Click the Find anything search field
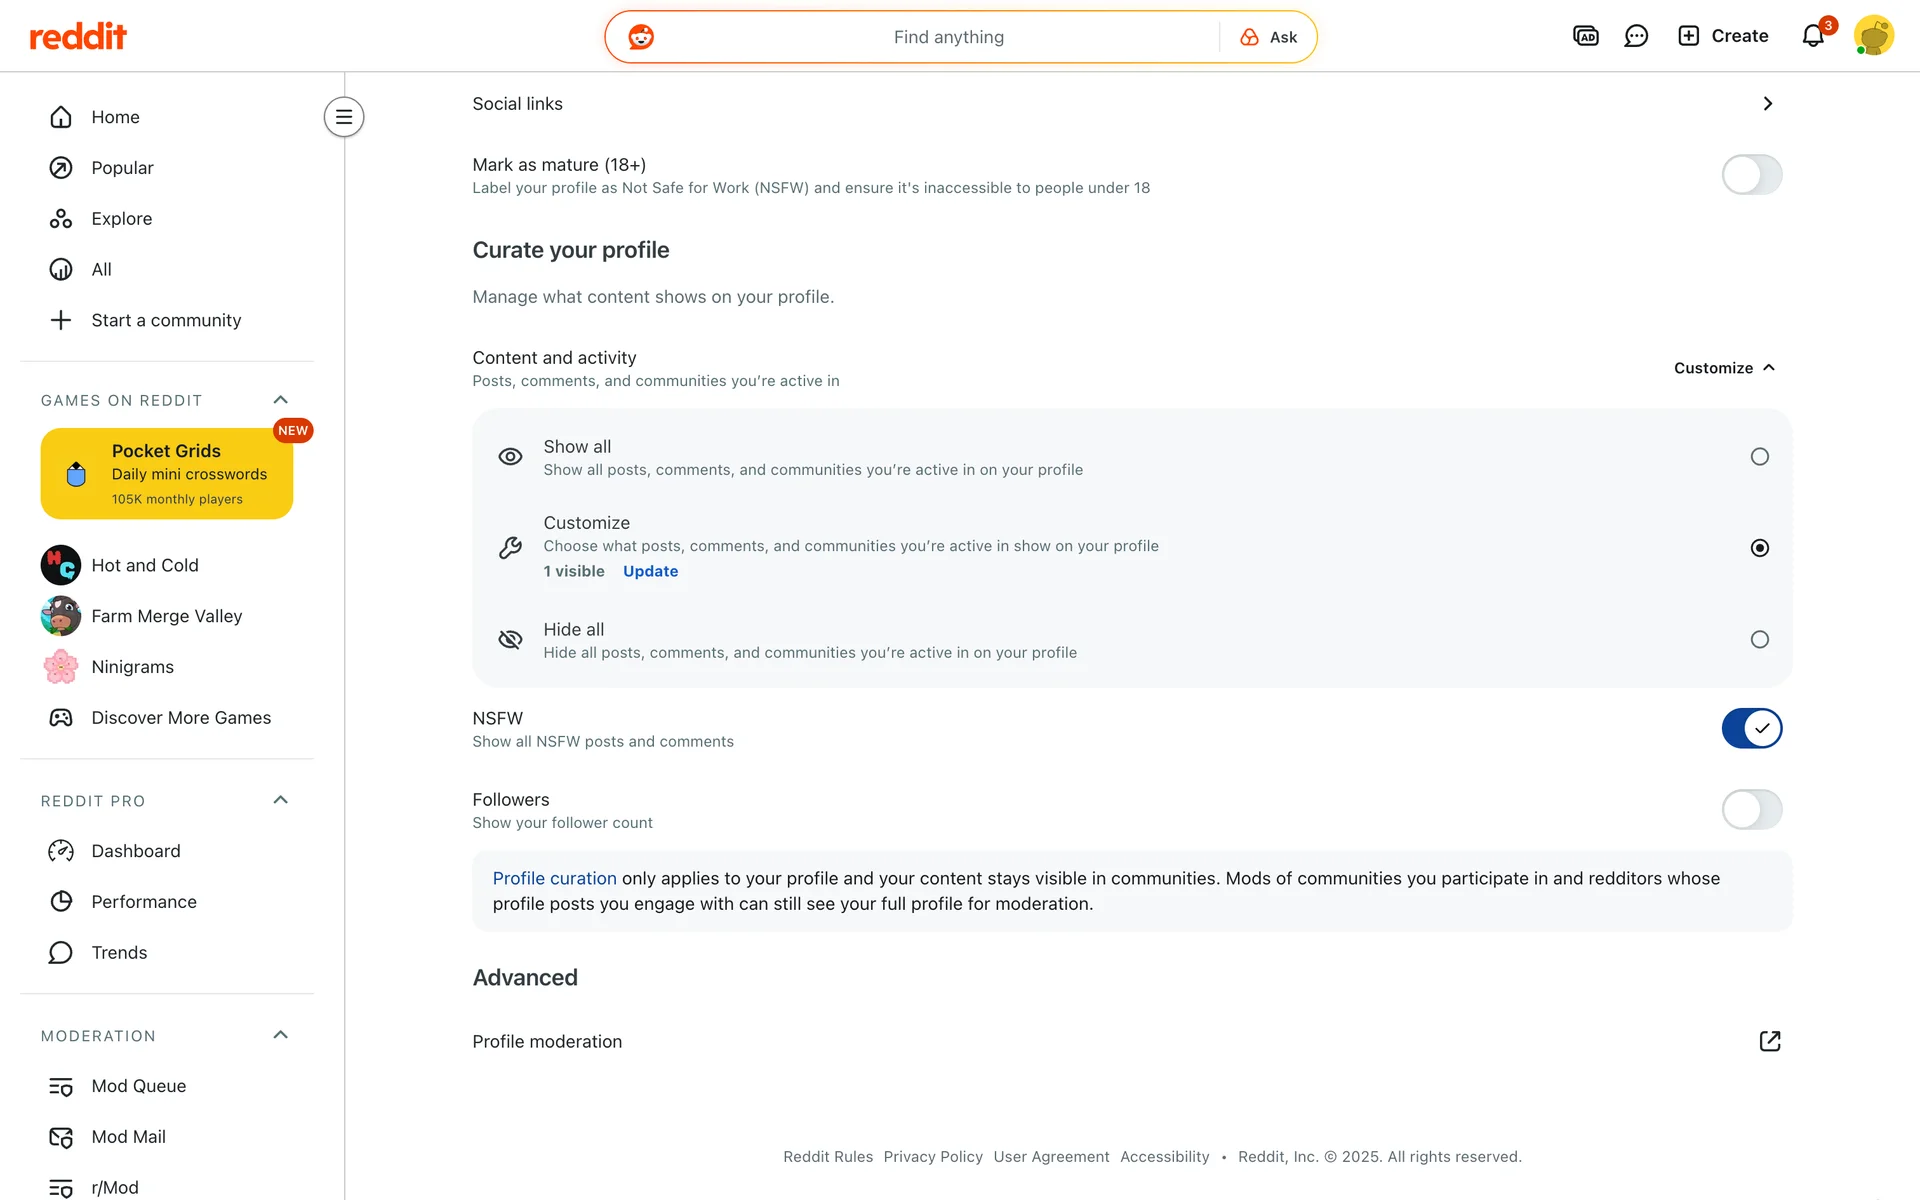 pyautogui.click(x=948, y=37)
